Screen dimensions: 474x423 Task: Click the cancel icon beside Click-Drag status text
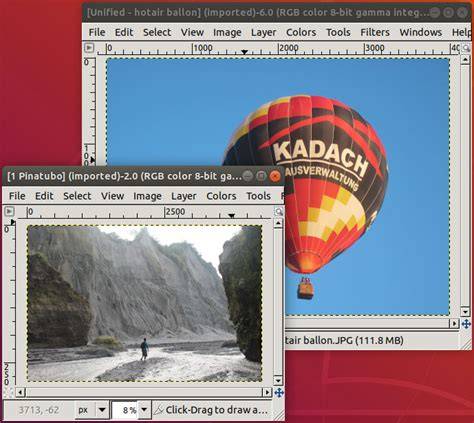(159, 410)
